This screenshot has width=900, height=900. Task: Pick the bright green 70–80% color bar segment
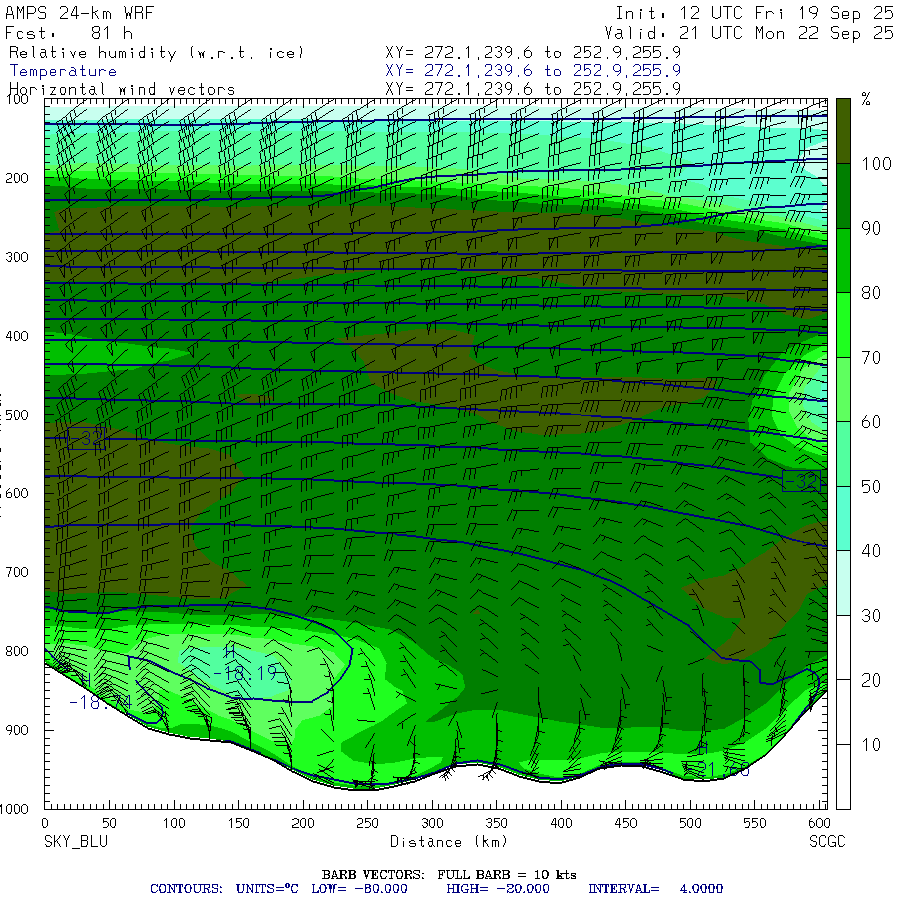point(843,325)
